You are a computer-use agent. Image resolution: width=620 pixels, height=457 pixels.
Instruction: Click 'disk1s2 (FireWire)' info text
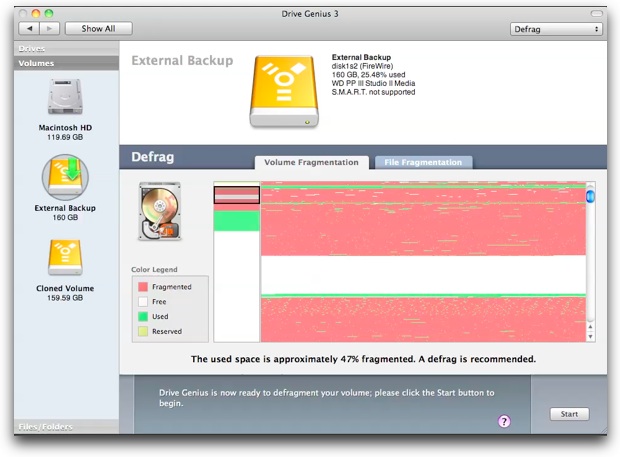click(362, 66)
